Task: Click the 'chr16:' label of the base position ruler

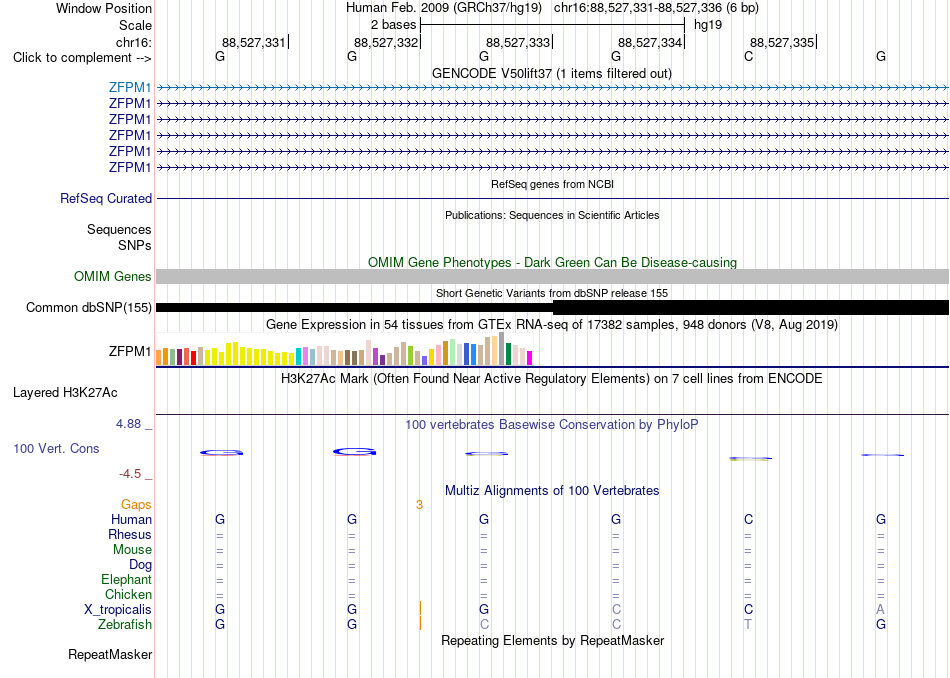Action: pyautogui.click(x=133, y=42)
